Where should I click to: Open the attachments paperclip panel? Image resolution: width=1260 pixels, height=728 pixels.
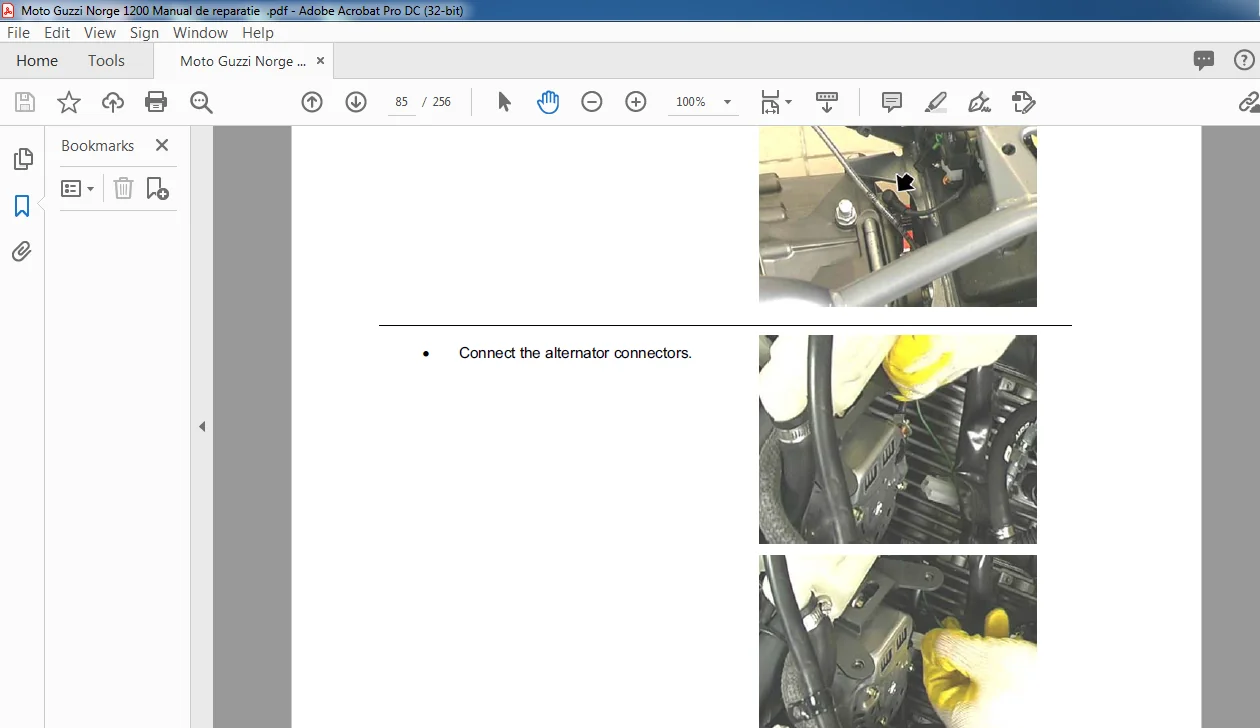pos(22,251)
